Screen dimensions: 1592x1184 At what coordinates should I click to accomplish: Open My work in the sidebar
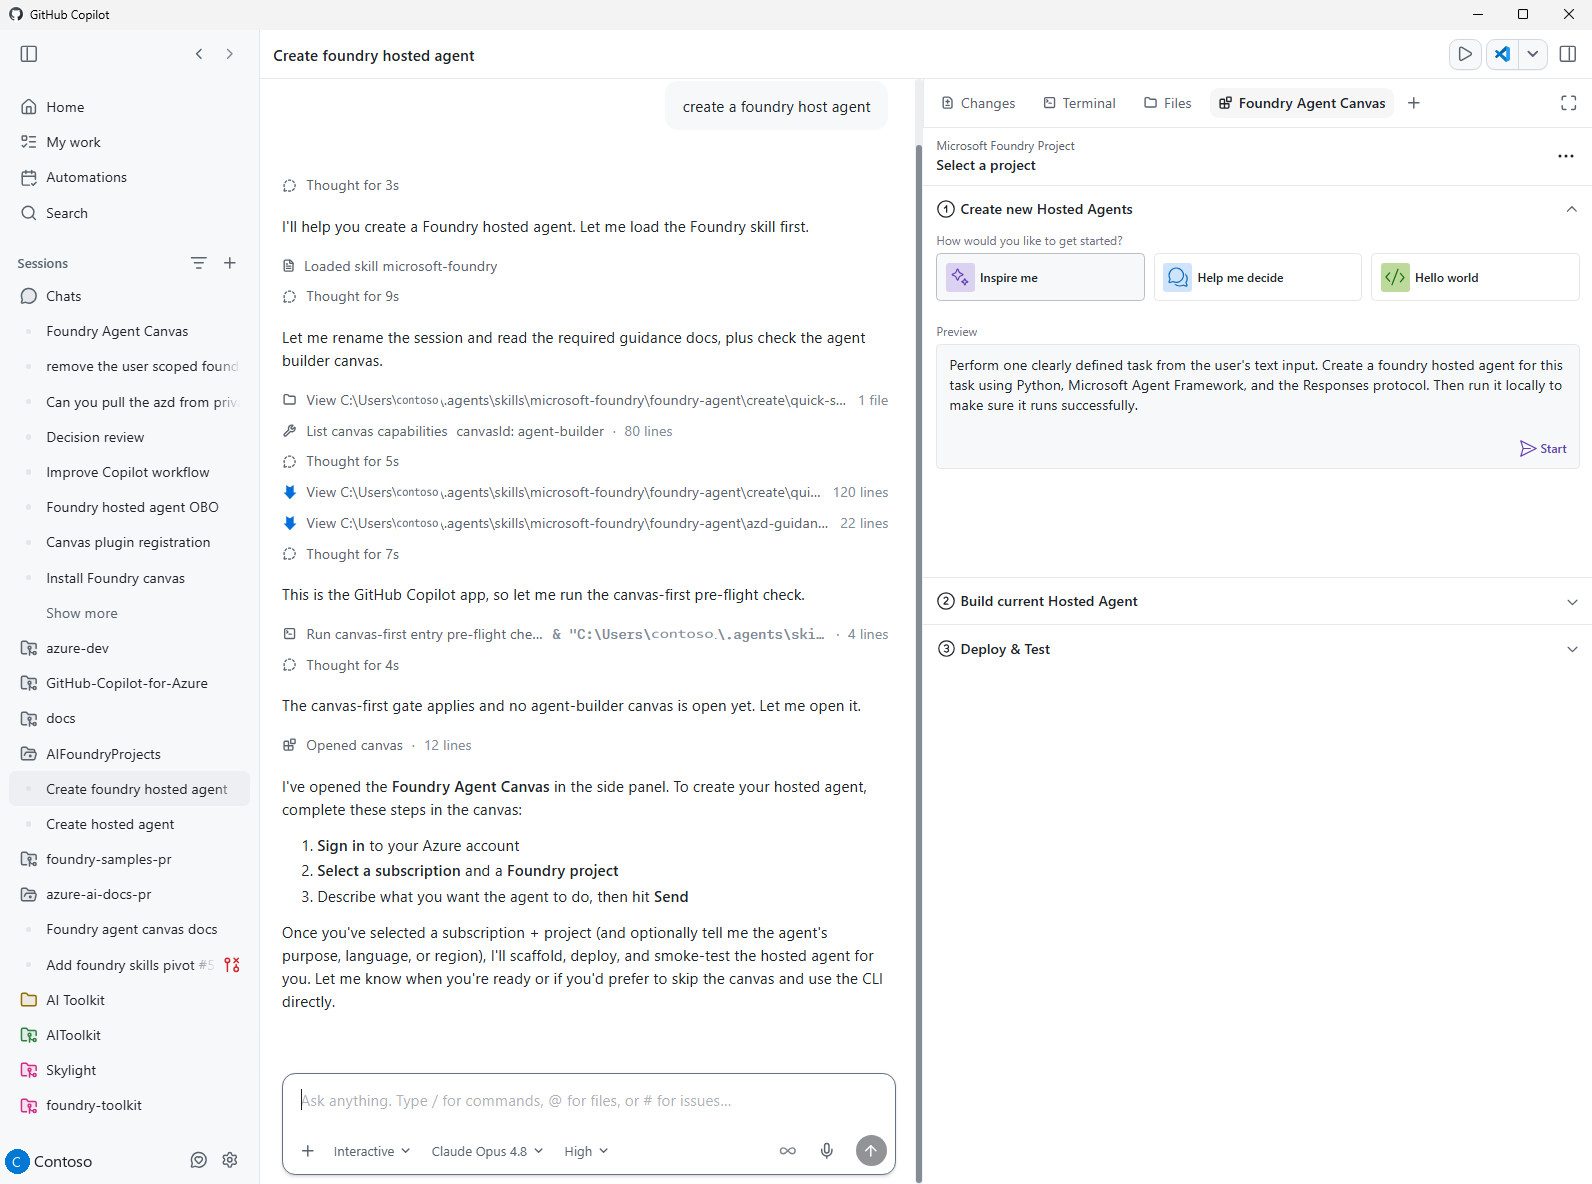[73, 142]
